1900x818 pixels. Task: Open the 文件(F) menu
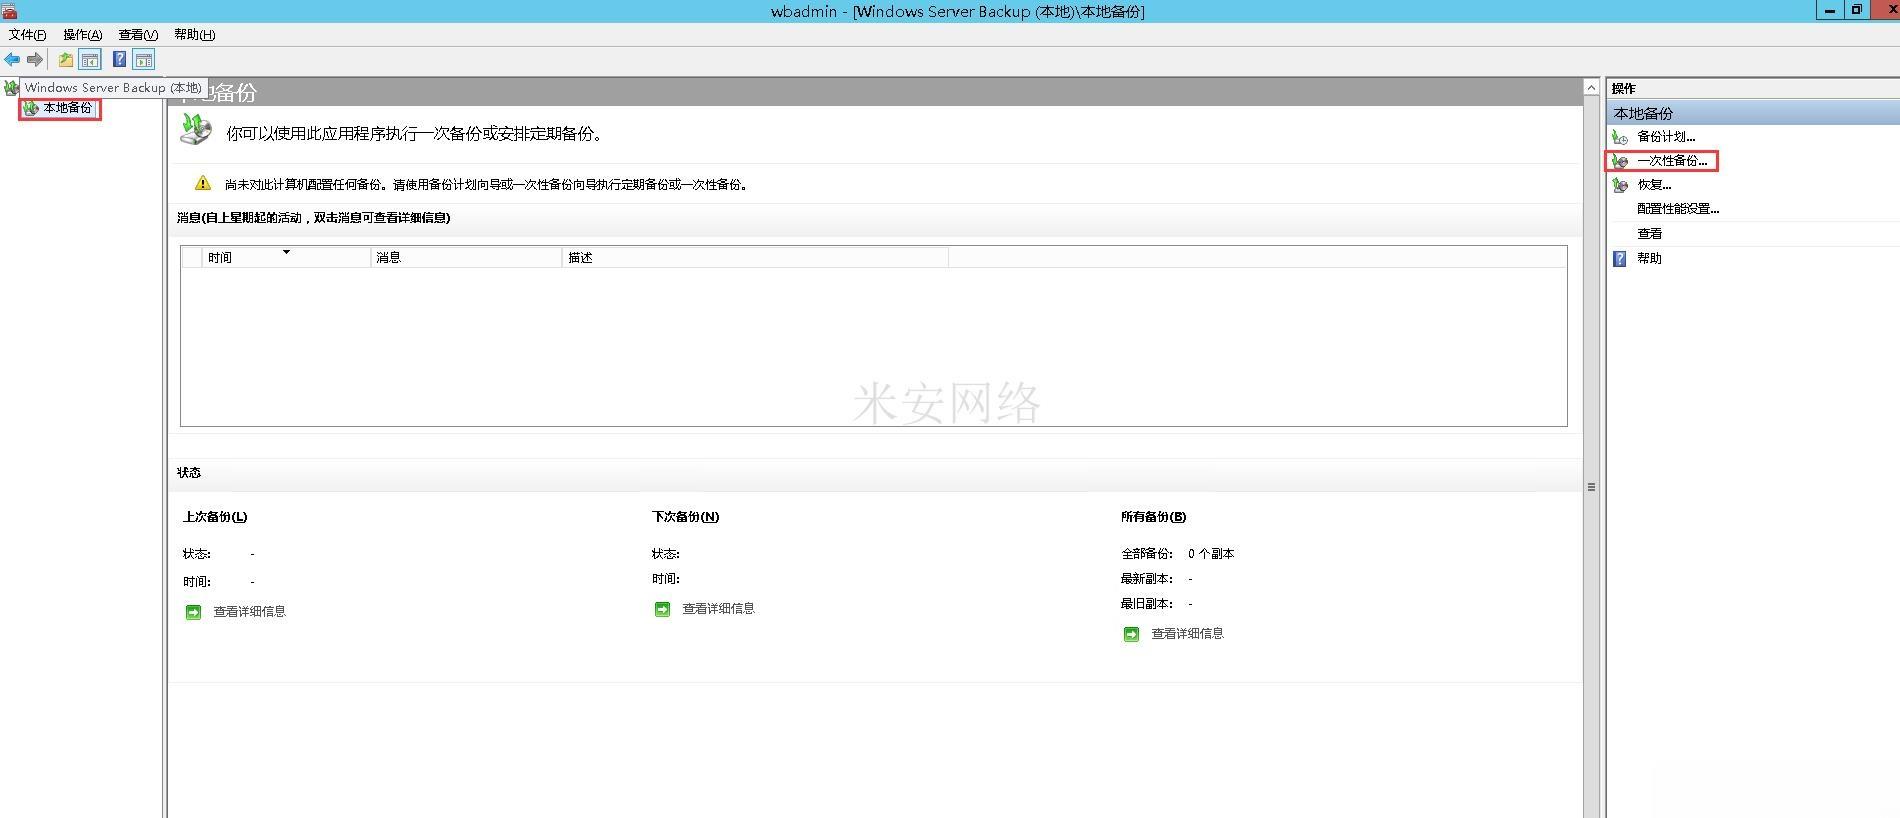click(28, 35)
